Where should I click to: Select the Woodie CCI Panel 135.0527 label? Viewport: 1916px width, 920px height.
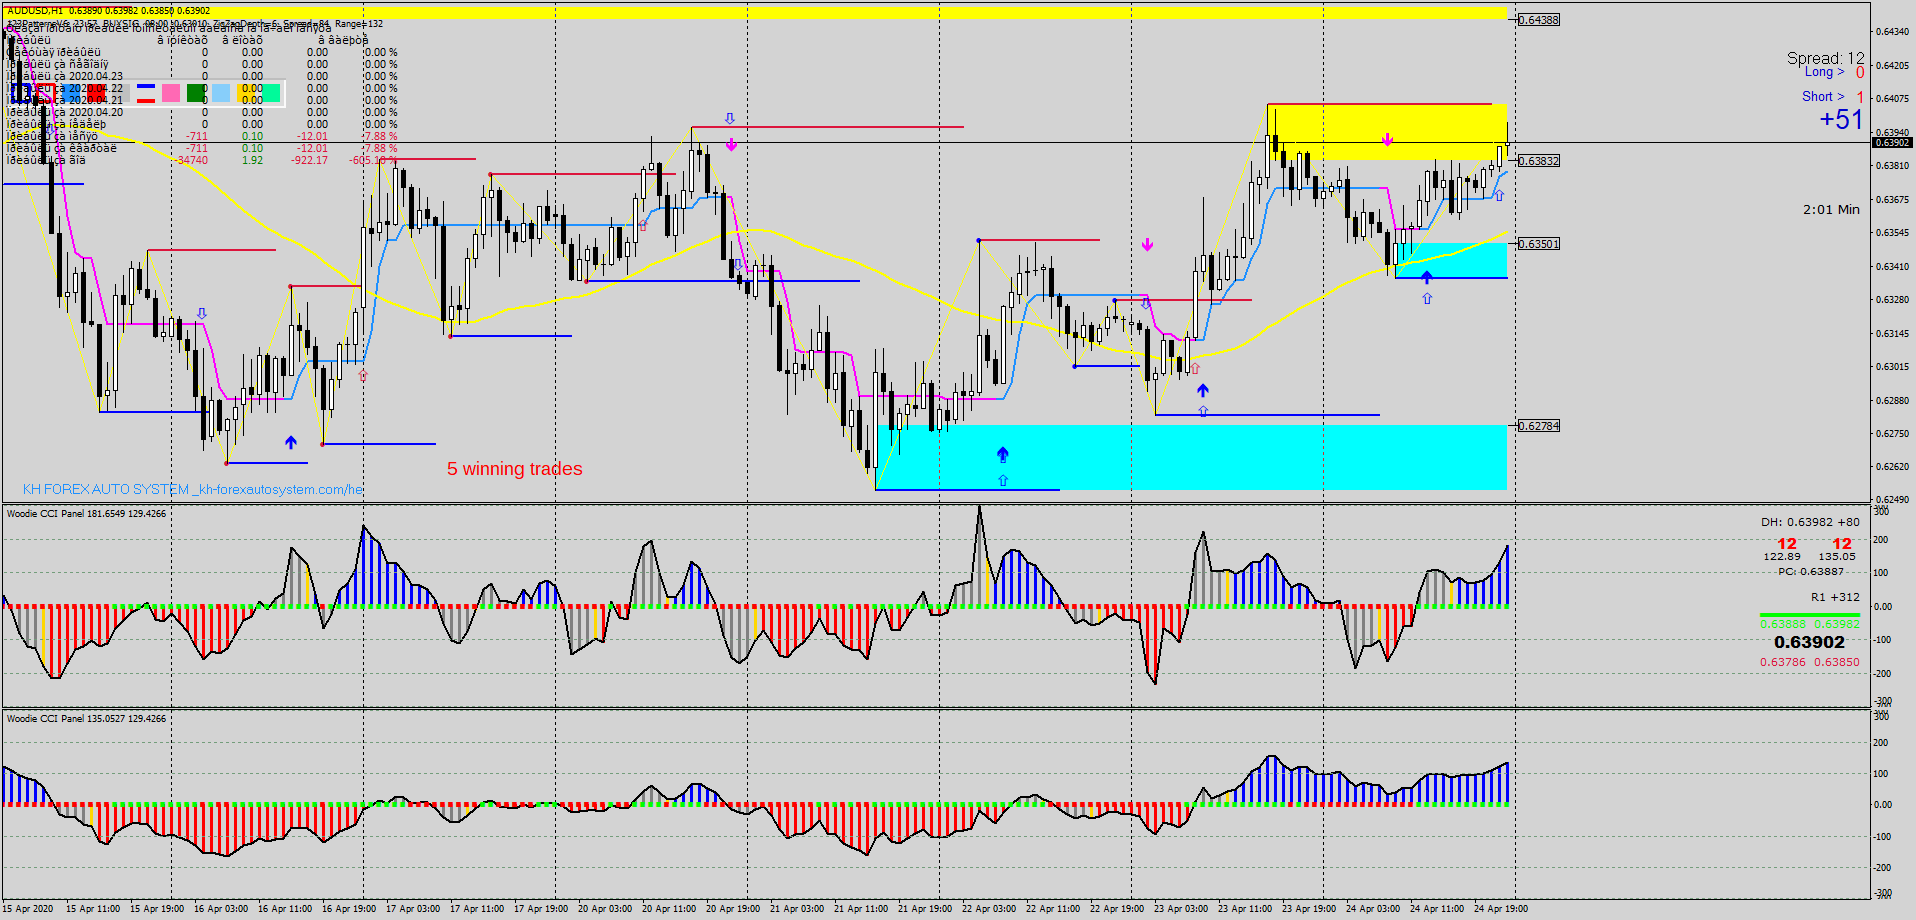point(87,719)
